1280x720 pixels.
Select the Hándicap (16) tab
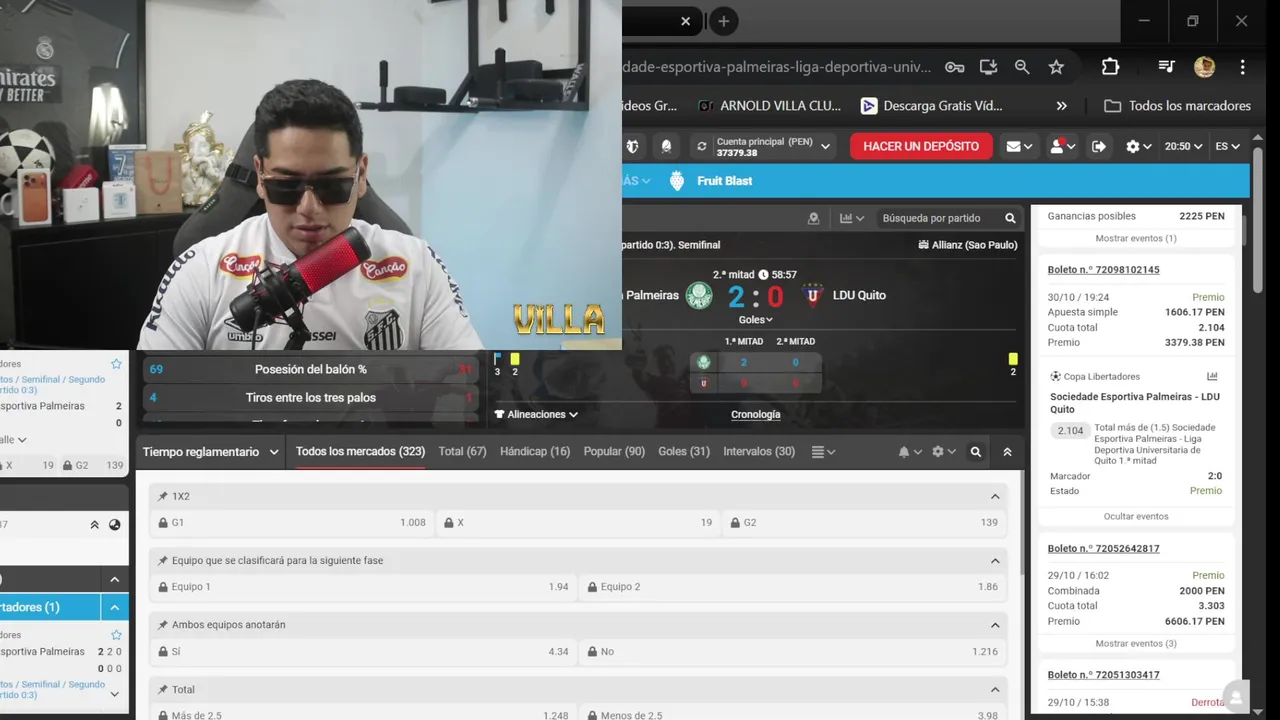535,452
